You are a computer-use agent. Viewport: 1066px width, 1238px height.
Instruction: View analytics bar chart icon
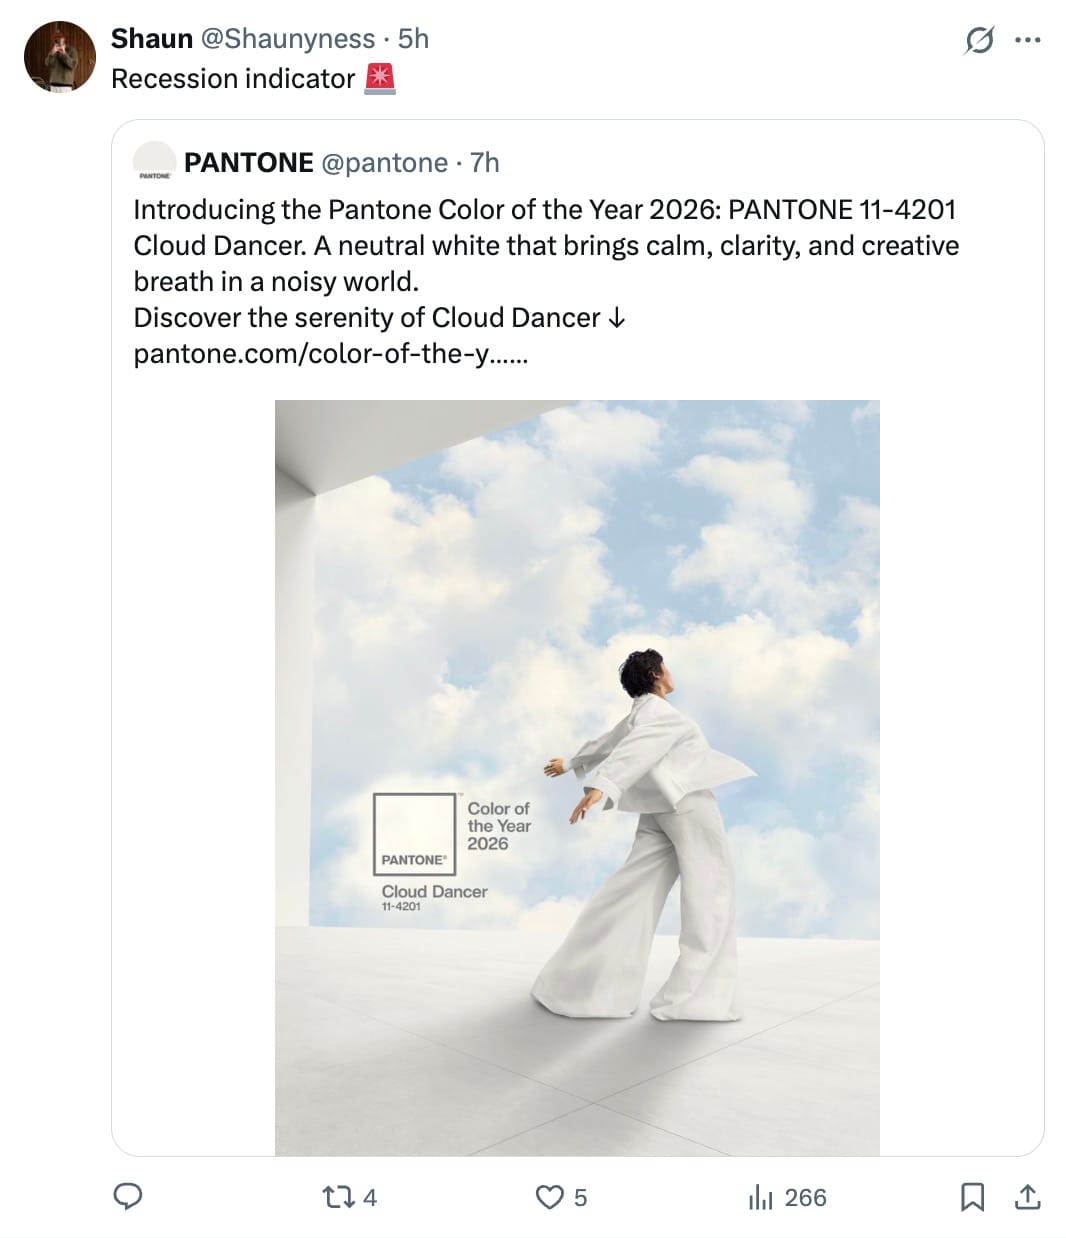coord(761,1197)
